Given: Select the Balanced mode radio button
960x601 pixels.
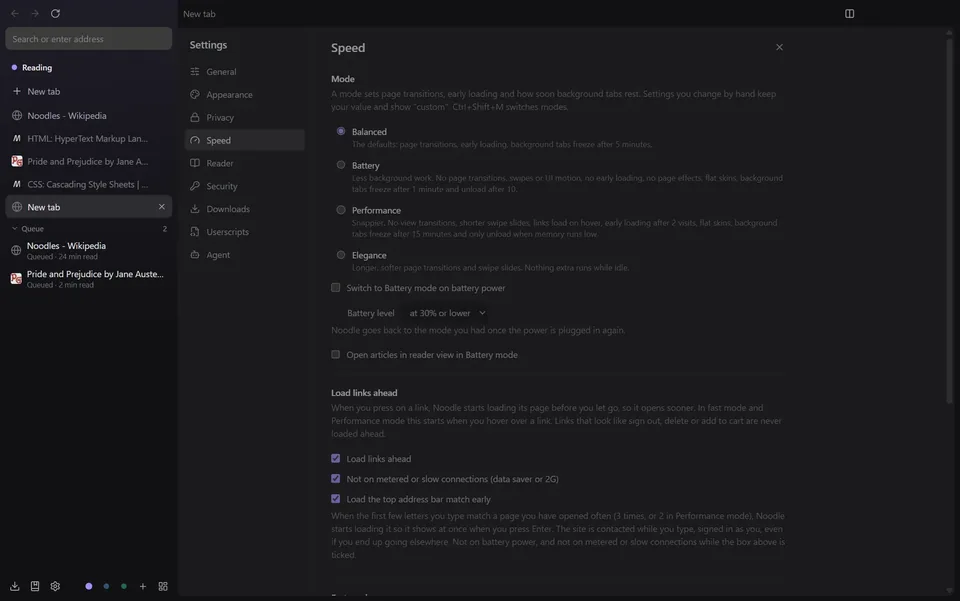Looking at the screenshot, I should pos(341,131).
